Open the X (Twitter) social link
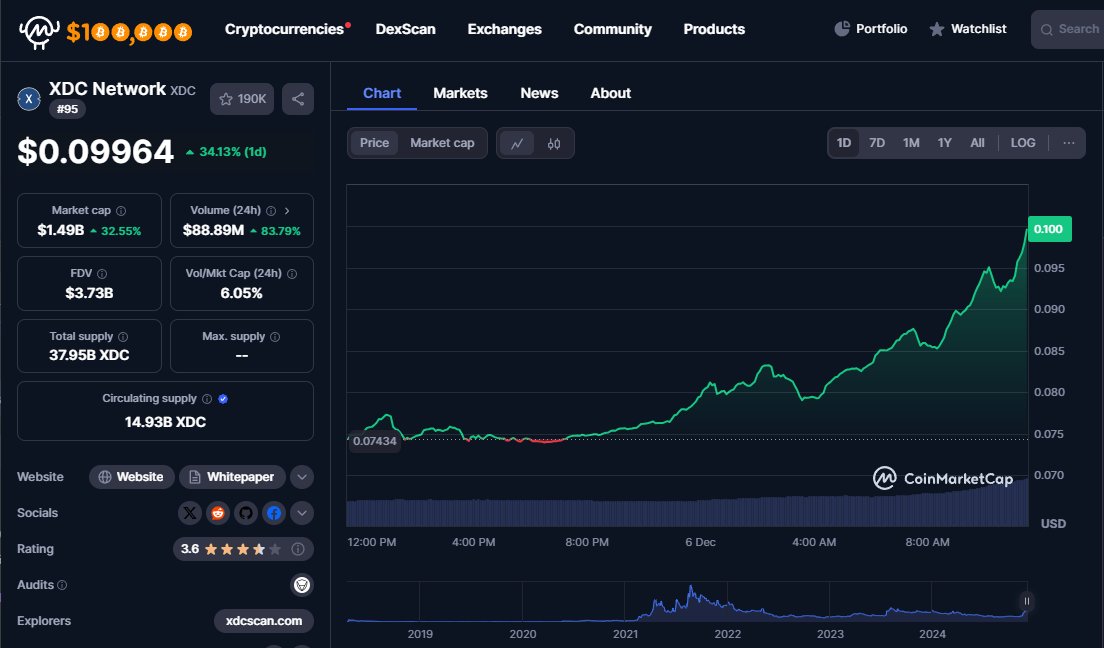The width and height of the screenshot is (1104, 648). (x=189, y=513)
